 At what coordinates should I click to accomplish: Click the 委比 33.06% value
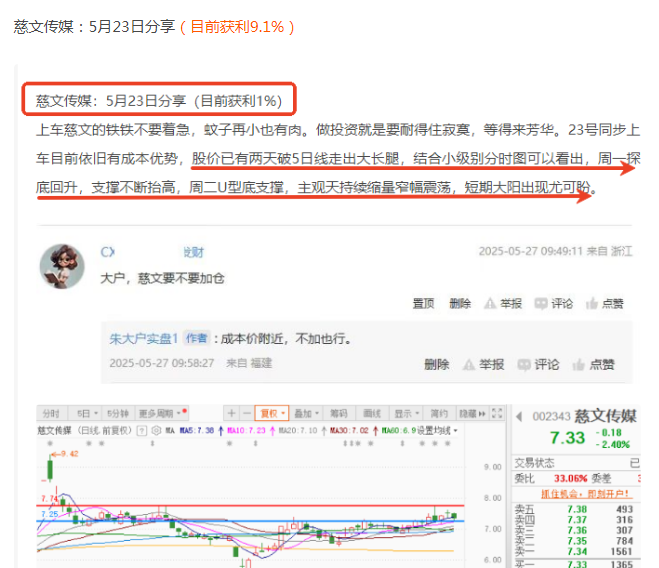570,478
